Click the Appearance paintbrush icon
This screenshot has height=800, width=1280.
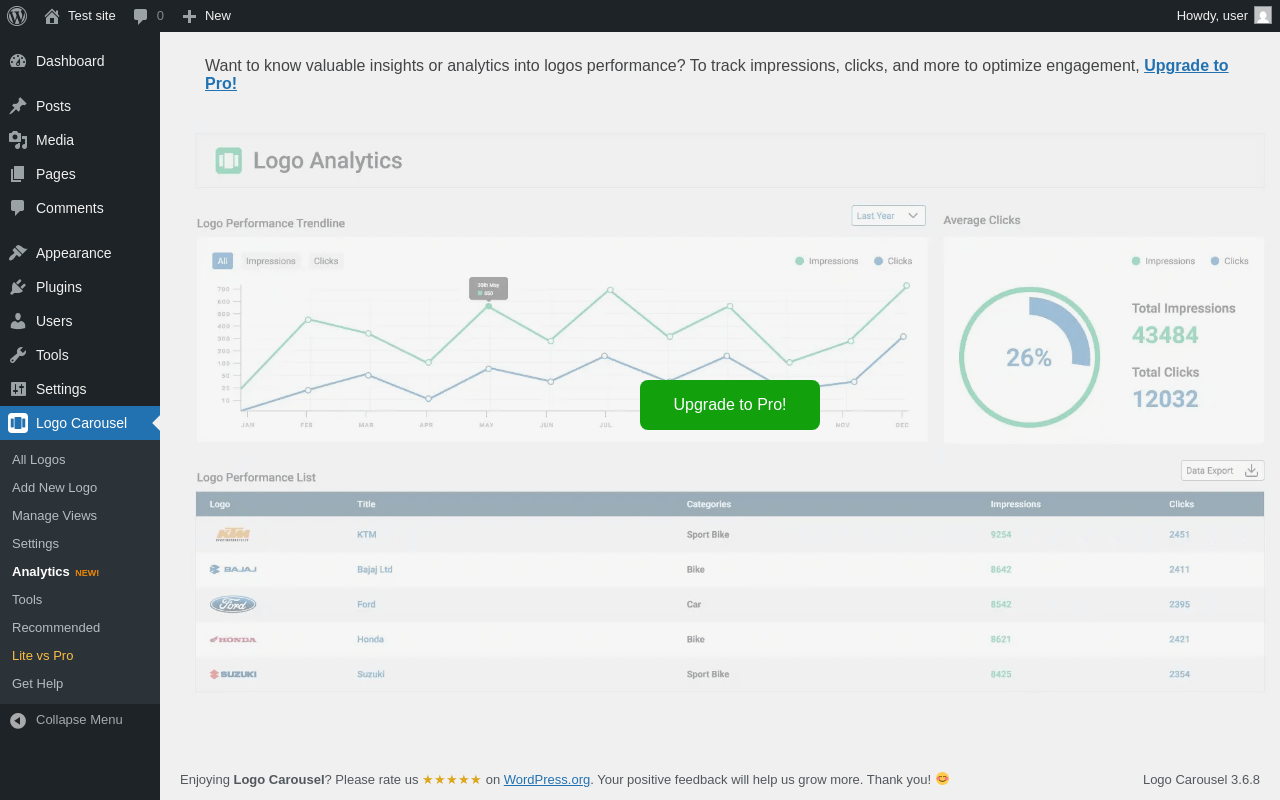[x=18, y=253]
